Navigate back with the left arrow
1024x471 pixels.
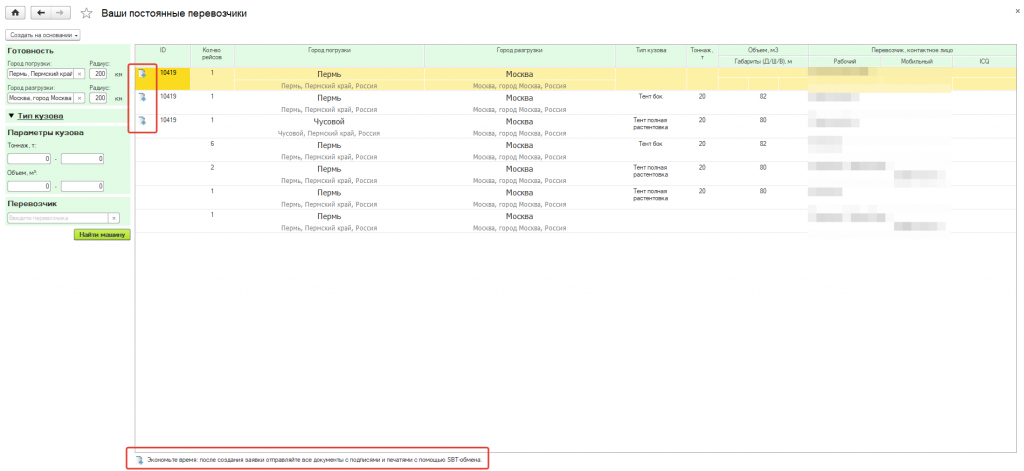click(40, 13)
